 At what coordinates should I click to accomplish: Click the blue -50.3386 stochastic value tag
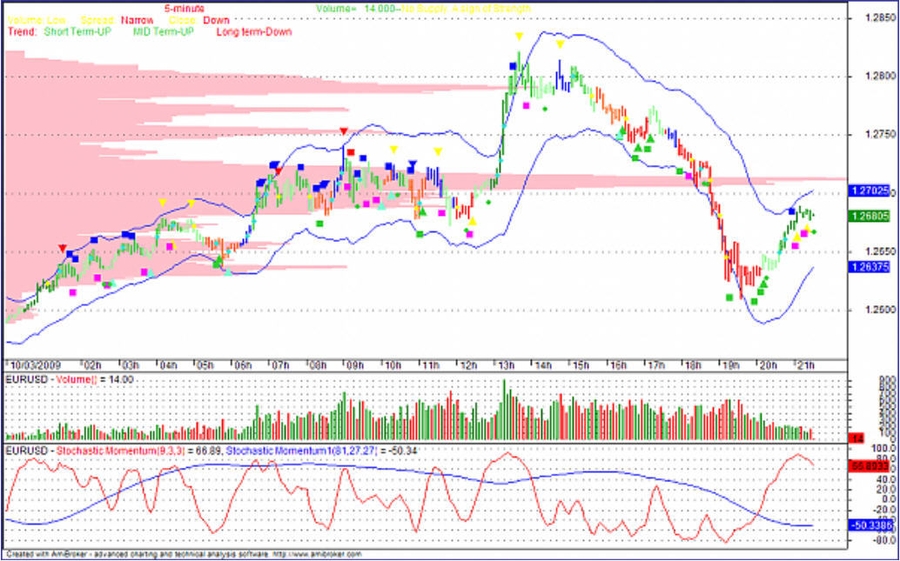coord(869,525)
